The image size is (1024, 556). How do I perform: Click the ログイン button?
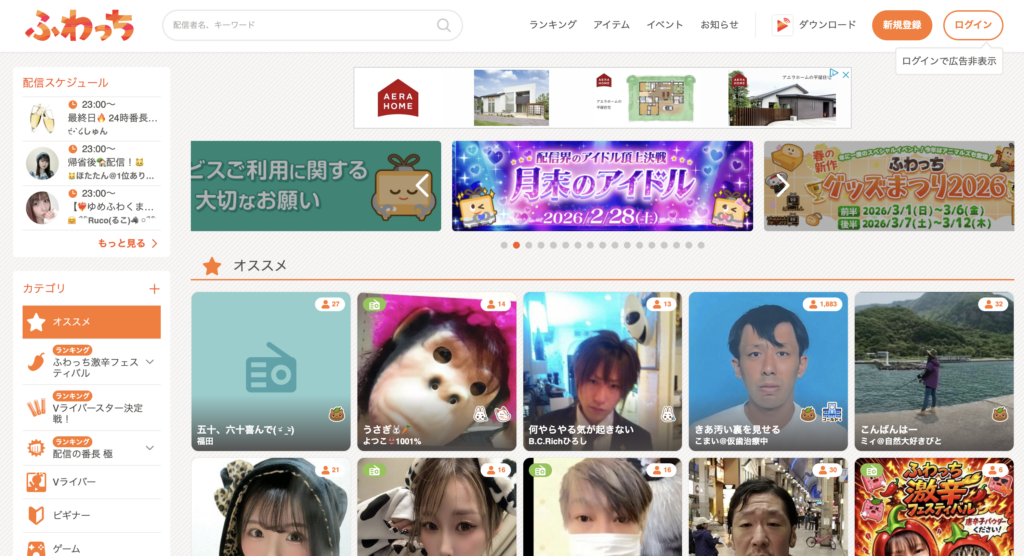tap(973, 25)
